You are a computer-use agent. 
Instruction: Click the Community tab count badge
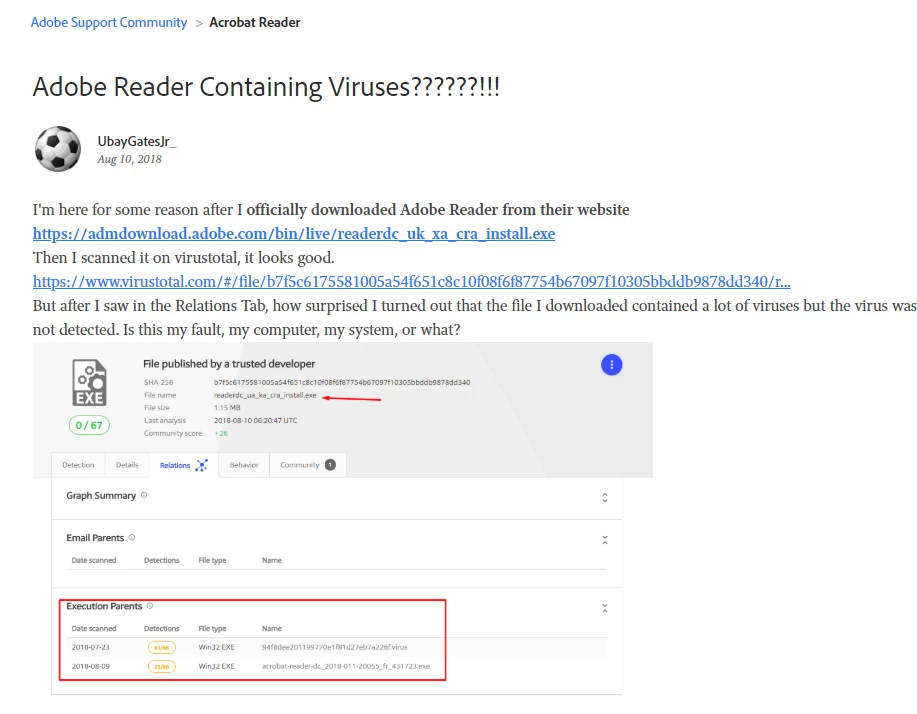[330, 465]
